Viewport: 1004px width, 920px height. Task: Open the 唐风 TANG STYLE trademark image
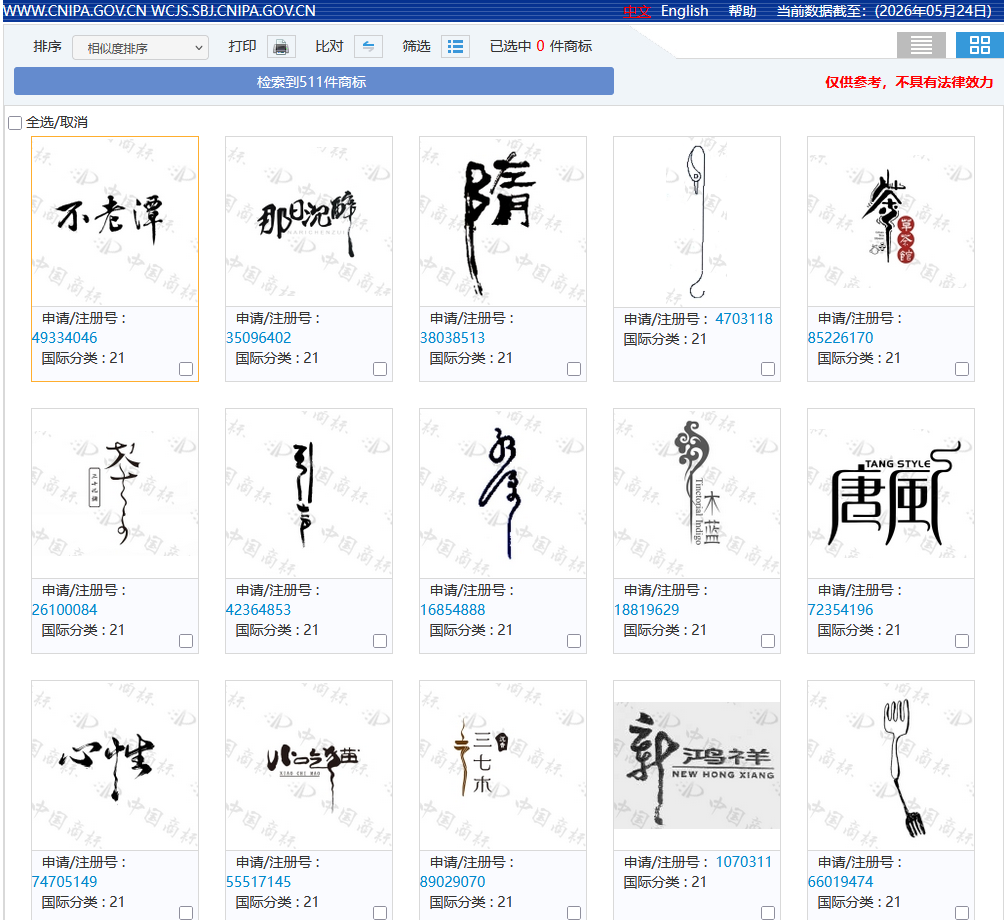(891, 494)
